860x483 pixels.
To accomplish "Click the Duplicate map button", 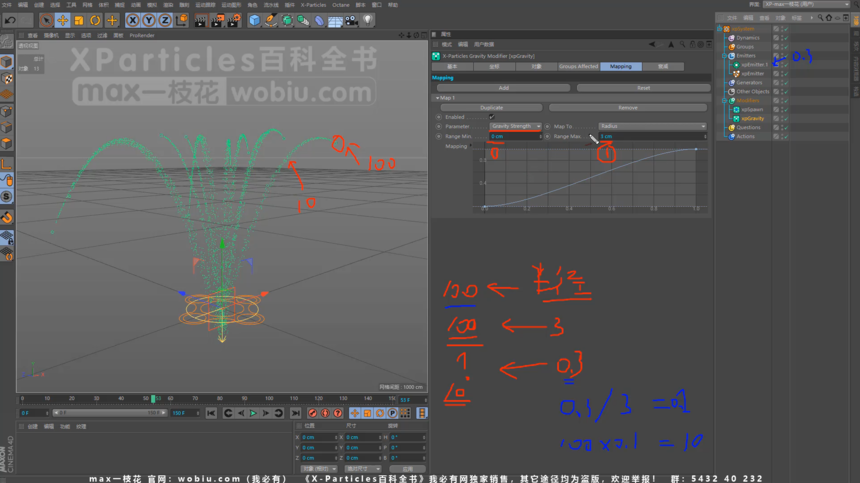I will pos(491,107).
